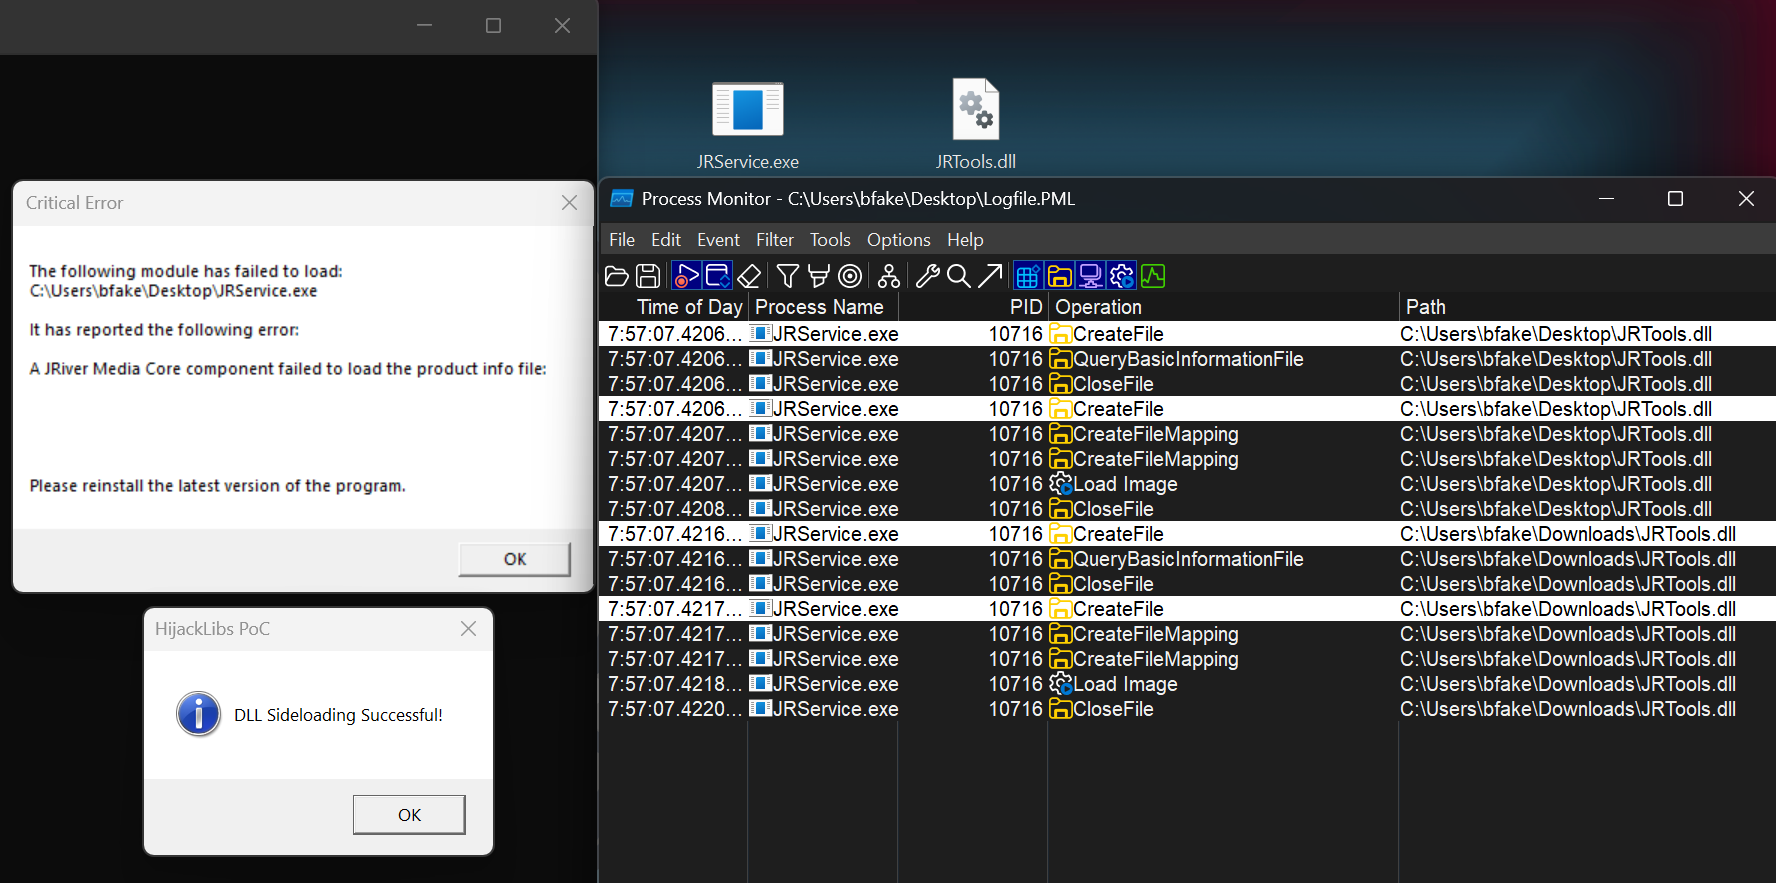Open the Tools menu

(830, 240)
